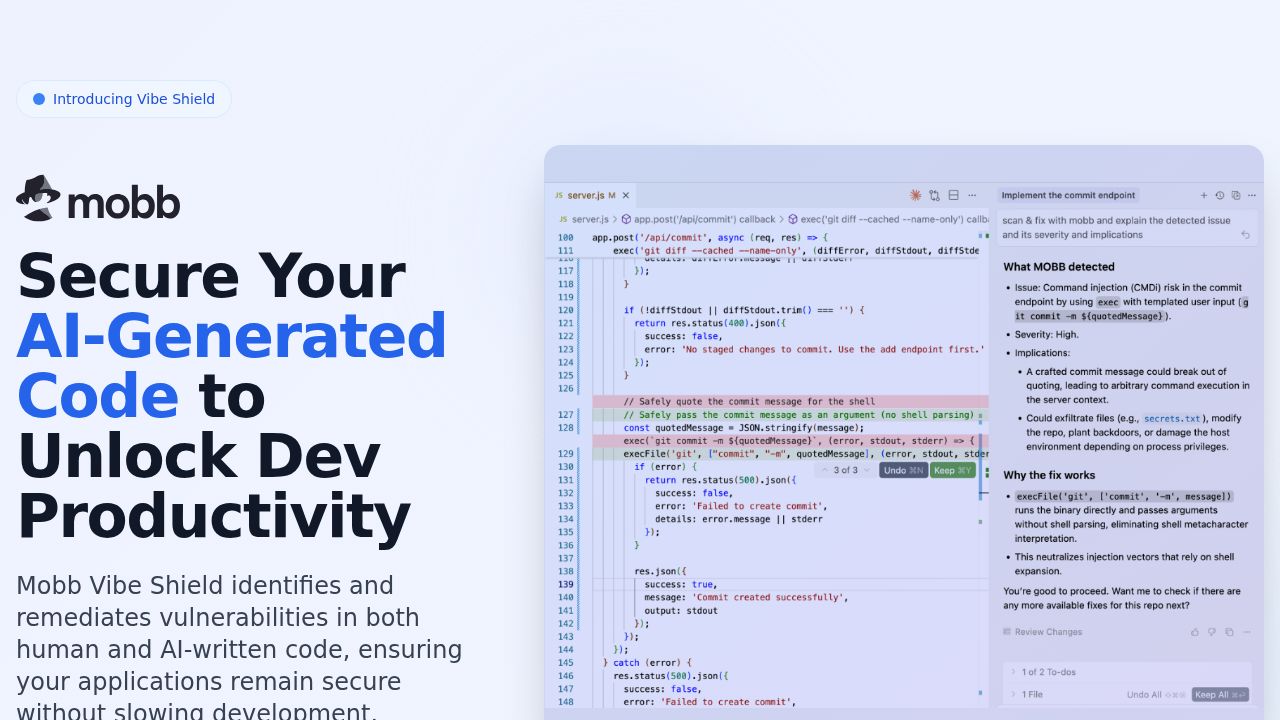Click the '3 of 3' change counter
Image resolution: width=1280 pixels, height=720 pixels.
tap(846, 470)
